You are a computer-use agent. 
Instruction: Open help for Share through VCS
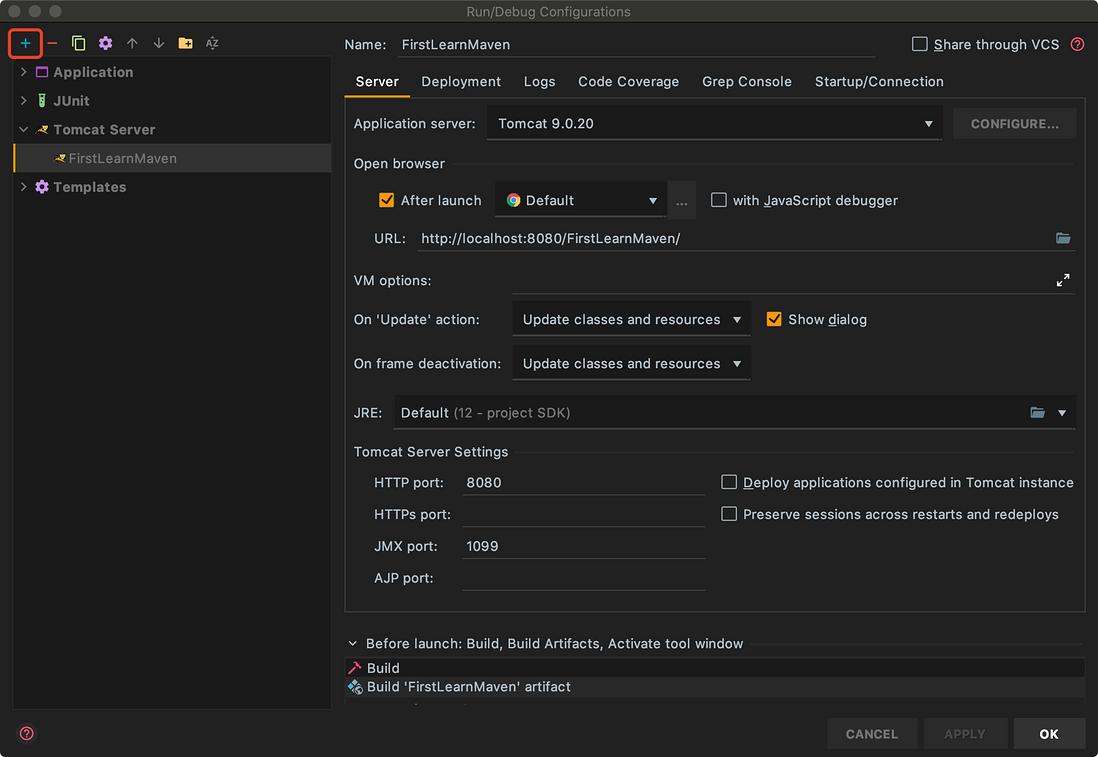click(1077, 44)
